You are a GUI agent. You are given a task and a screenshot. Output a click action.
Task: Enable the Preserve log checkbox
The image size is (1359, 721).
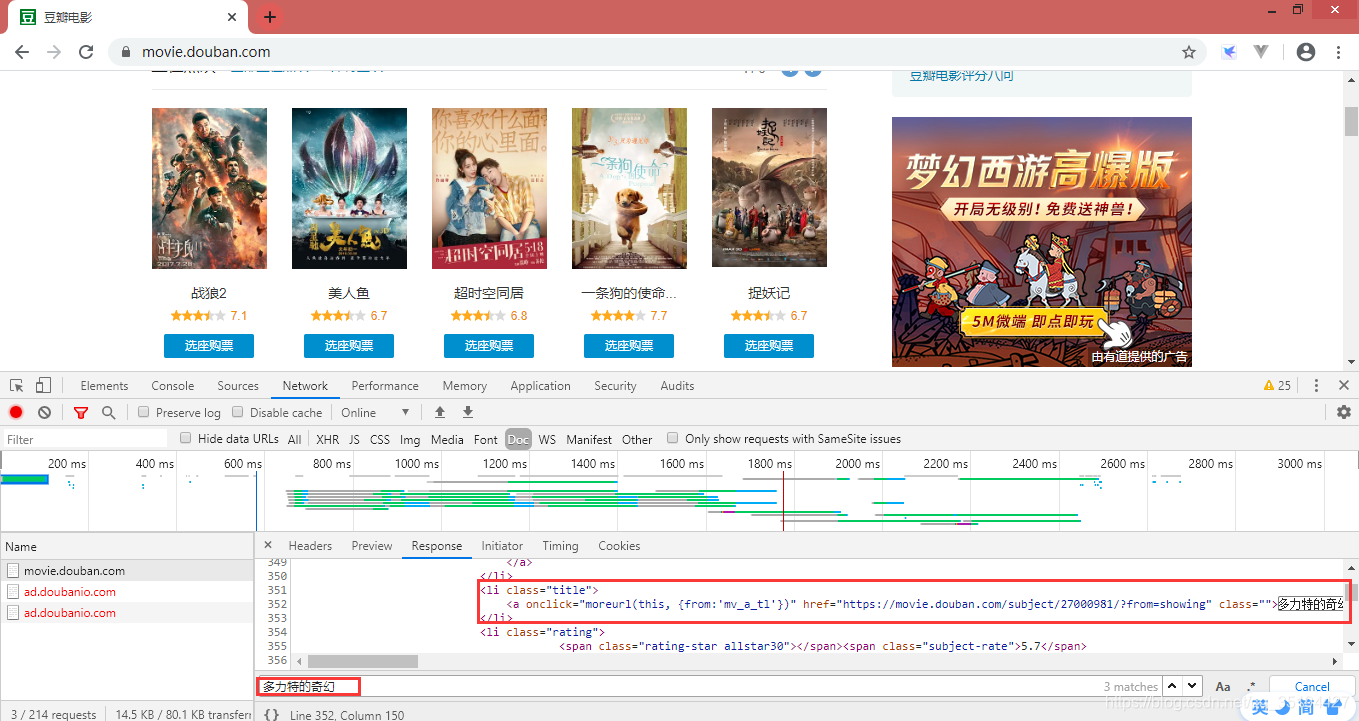coord(144,412)
